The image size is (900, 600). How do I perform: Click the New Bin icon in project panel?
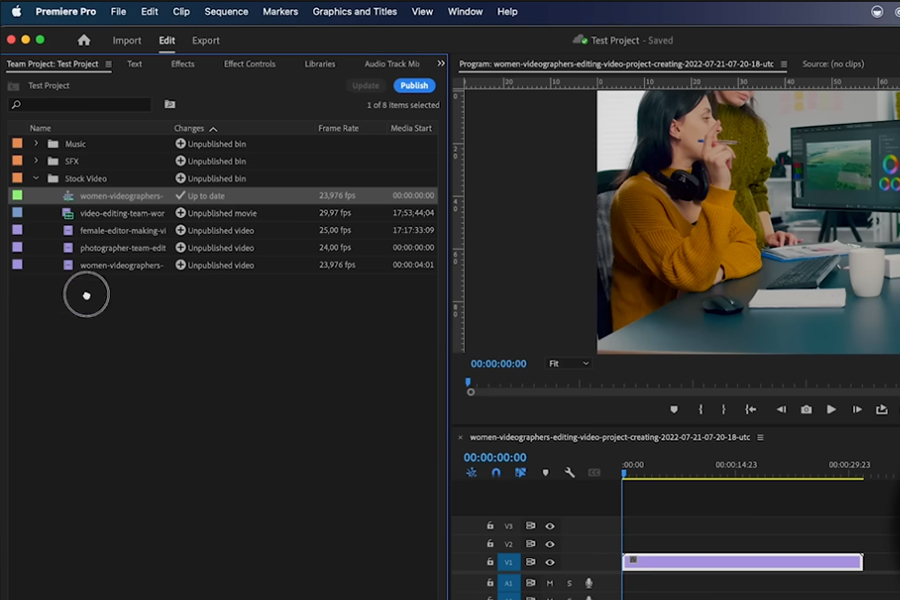point(170,104)
